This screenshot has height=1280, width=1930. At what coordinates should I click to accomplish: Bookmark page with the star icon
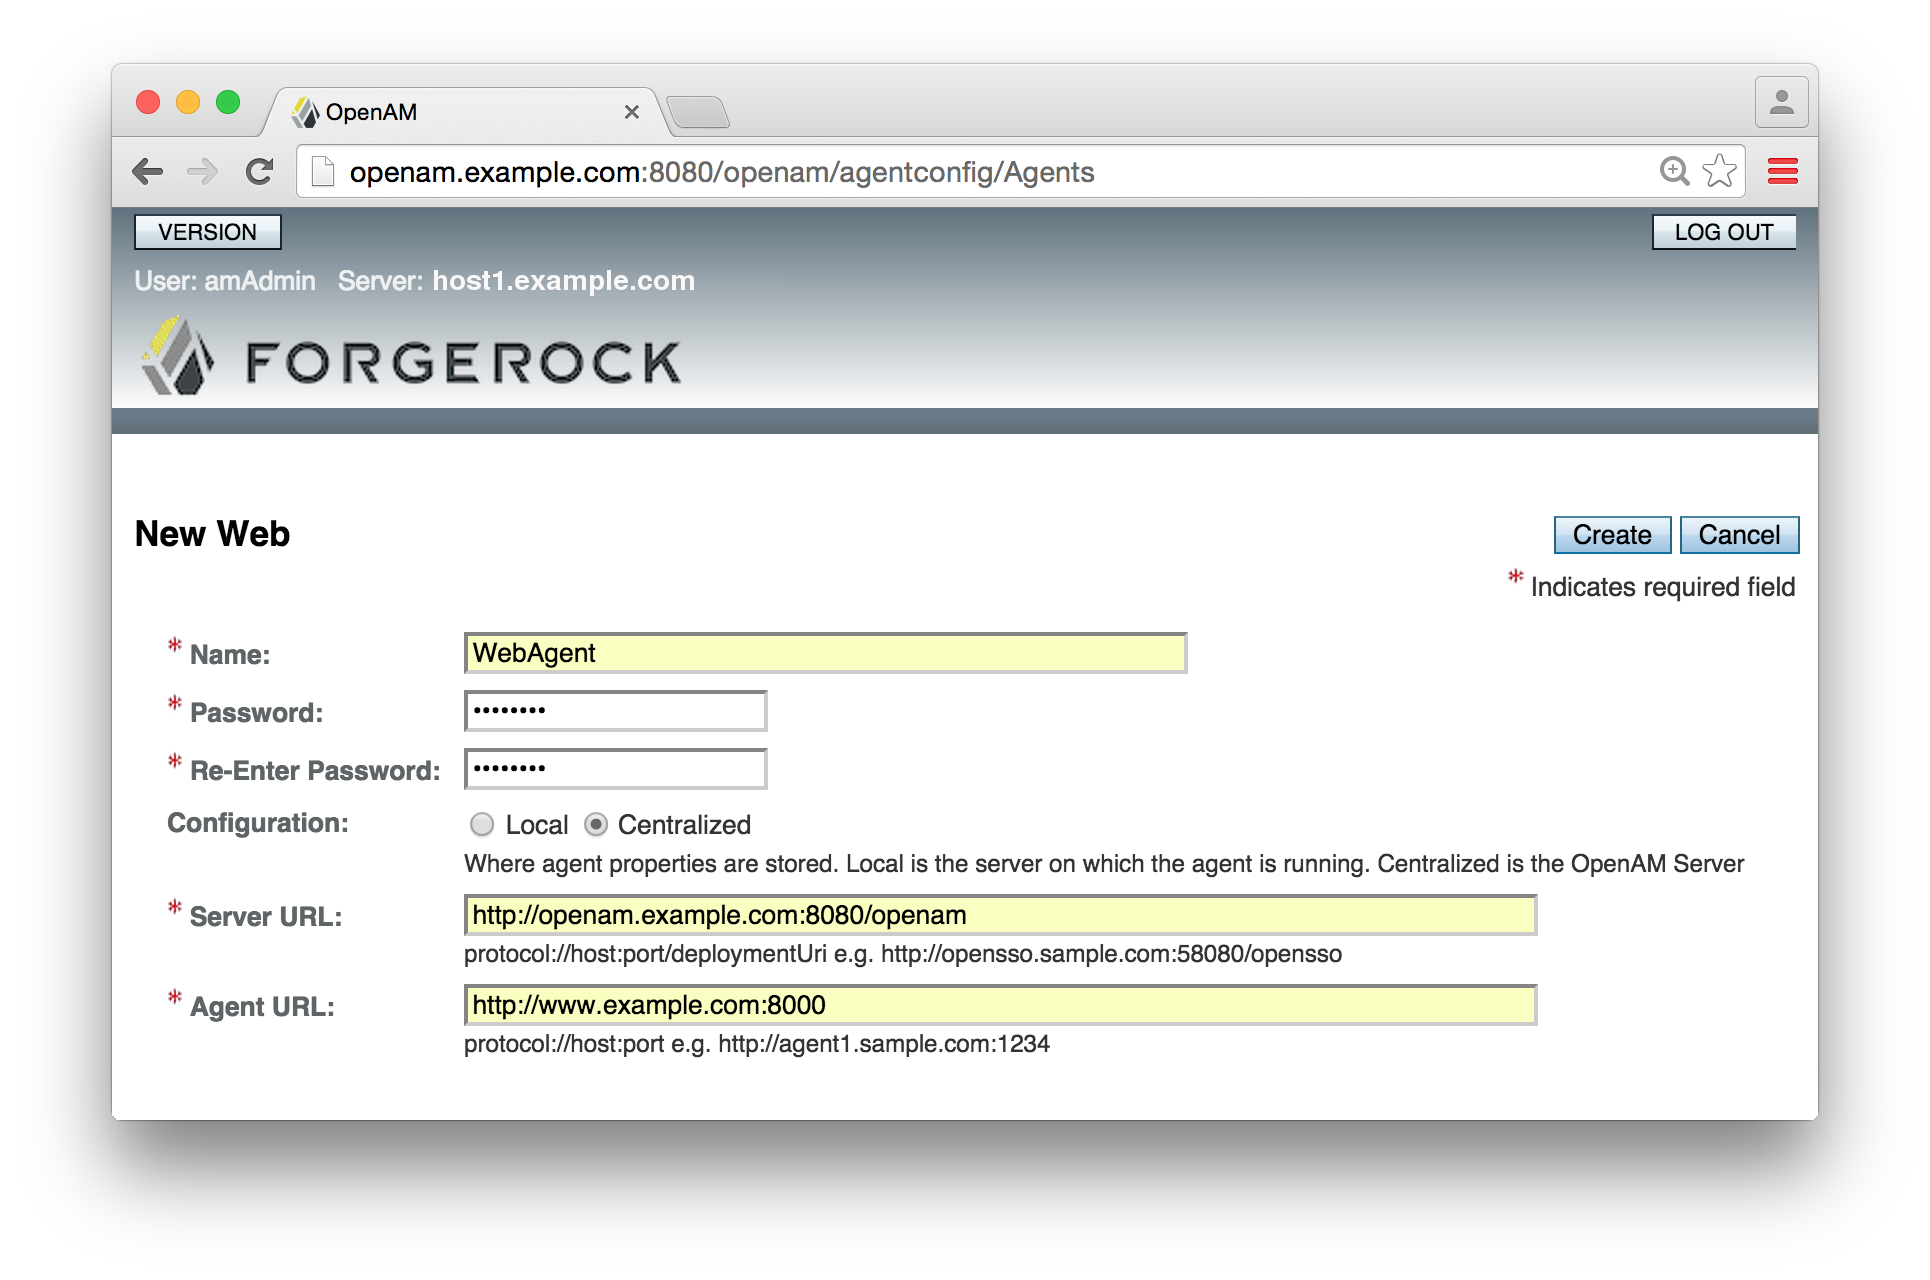tap(1720, 171)
